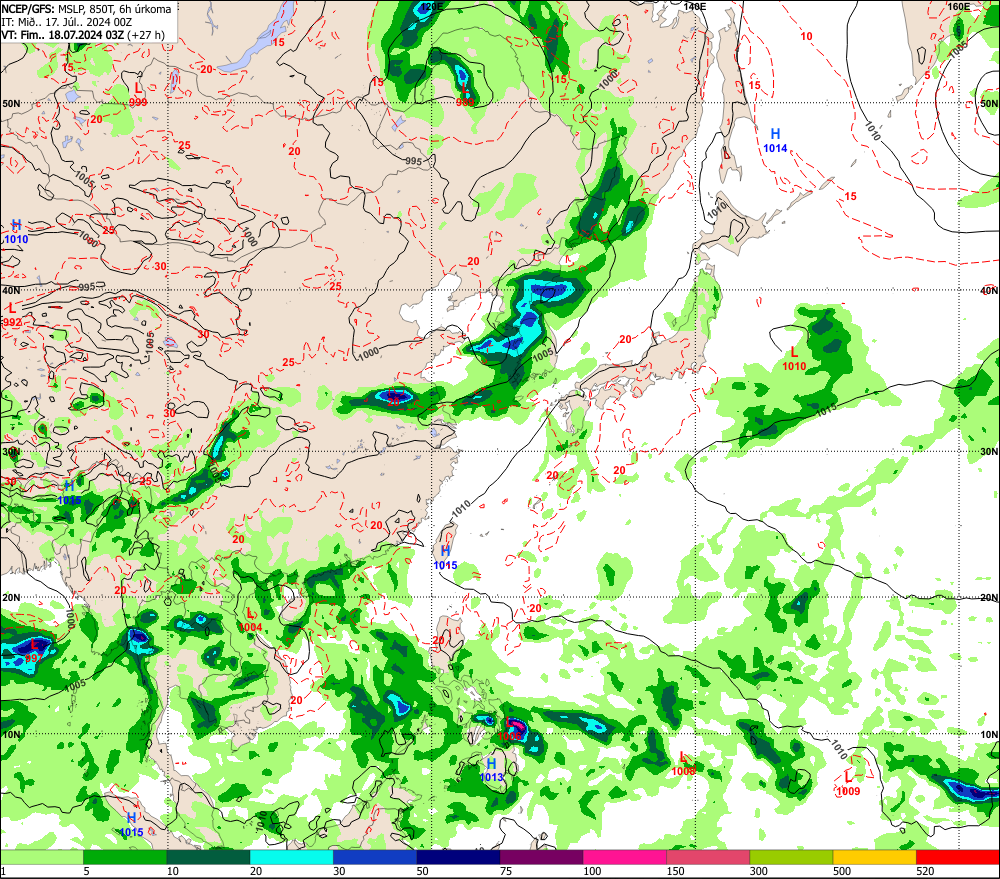Click the init time line 'IT: Mið.. 17. Júl.. 2024 00Z'

(x=66, y=22)
